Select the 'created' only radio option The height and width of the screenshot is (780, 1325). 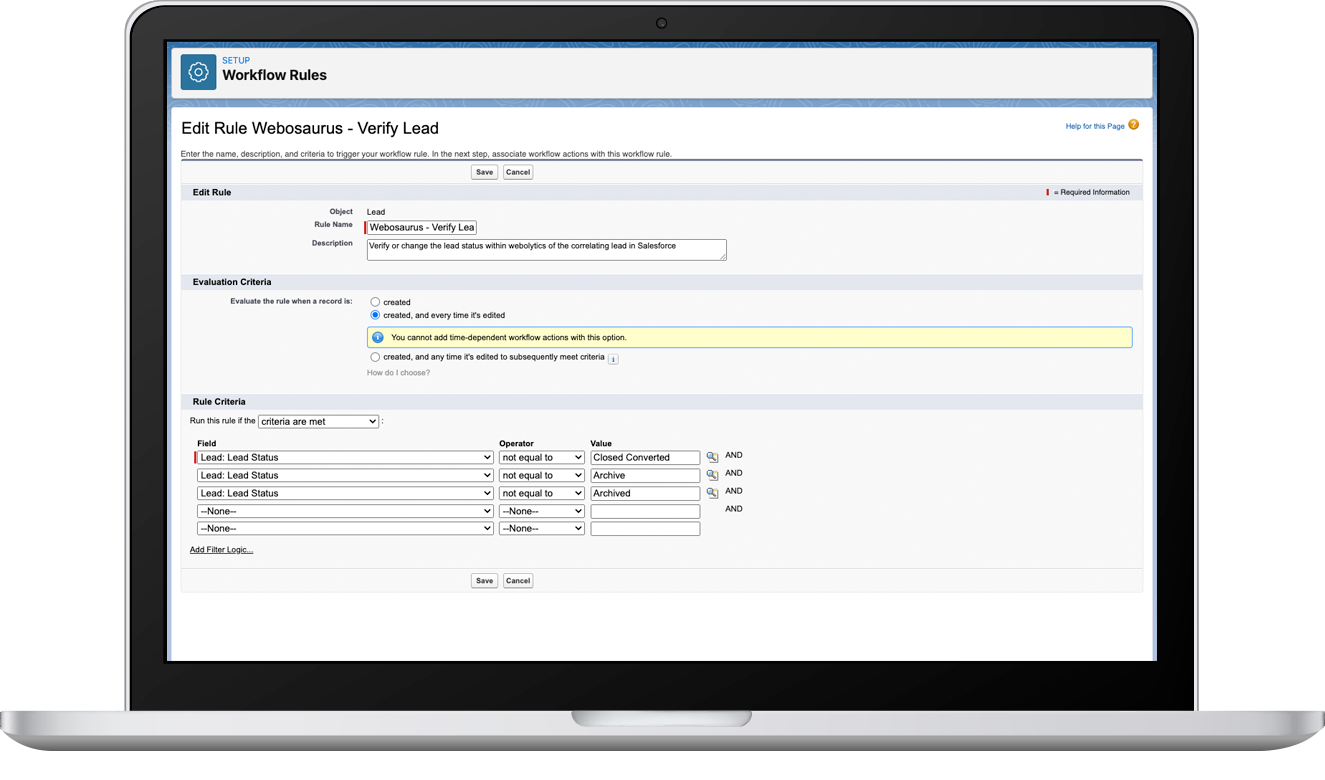pos(375,301)
